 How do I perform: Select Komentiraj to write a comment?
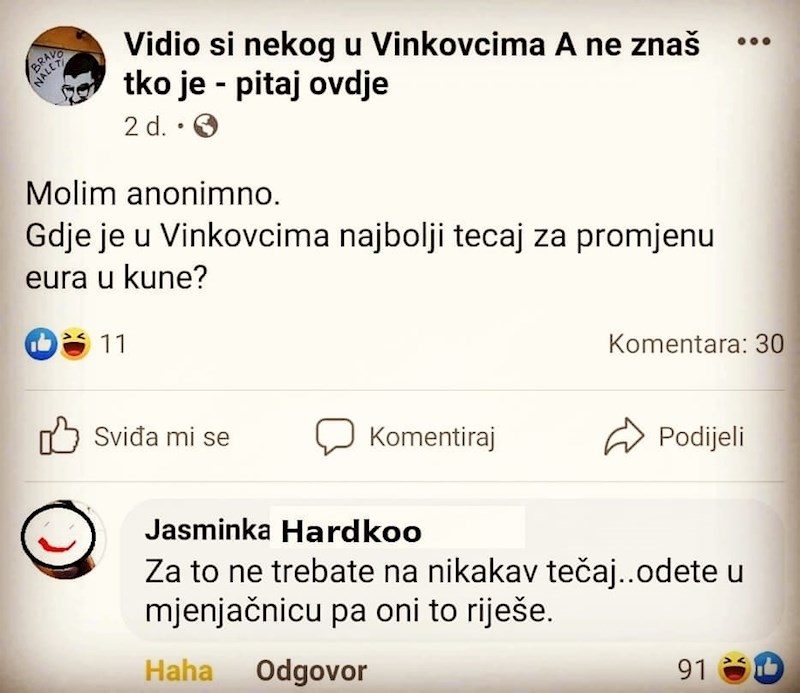[405, 437]
